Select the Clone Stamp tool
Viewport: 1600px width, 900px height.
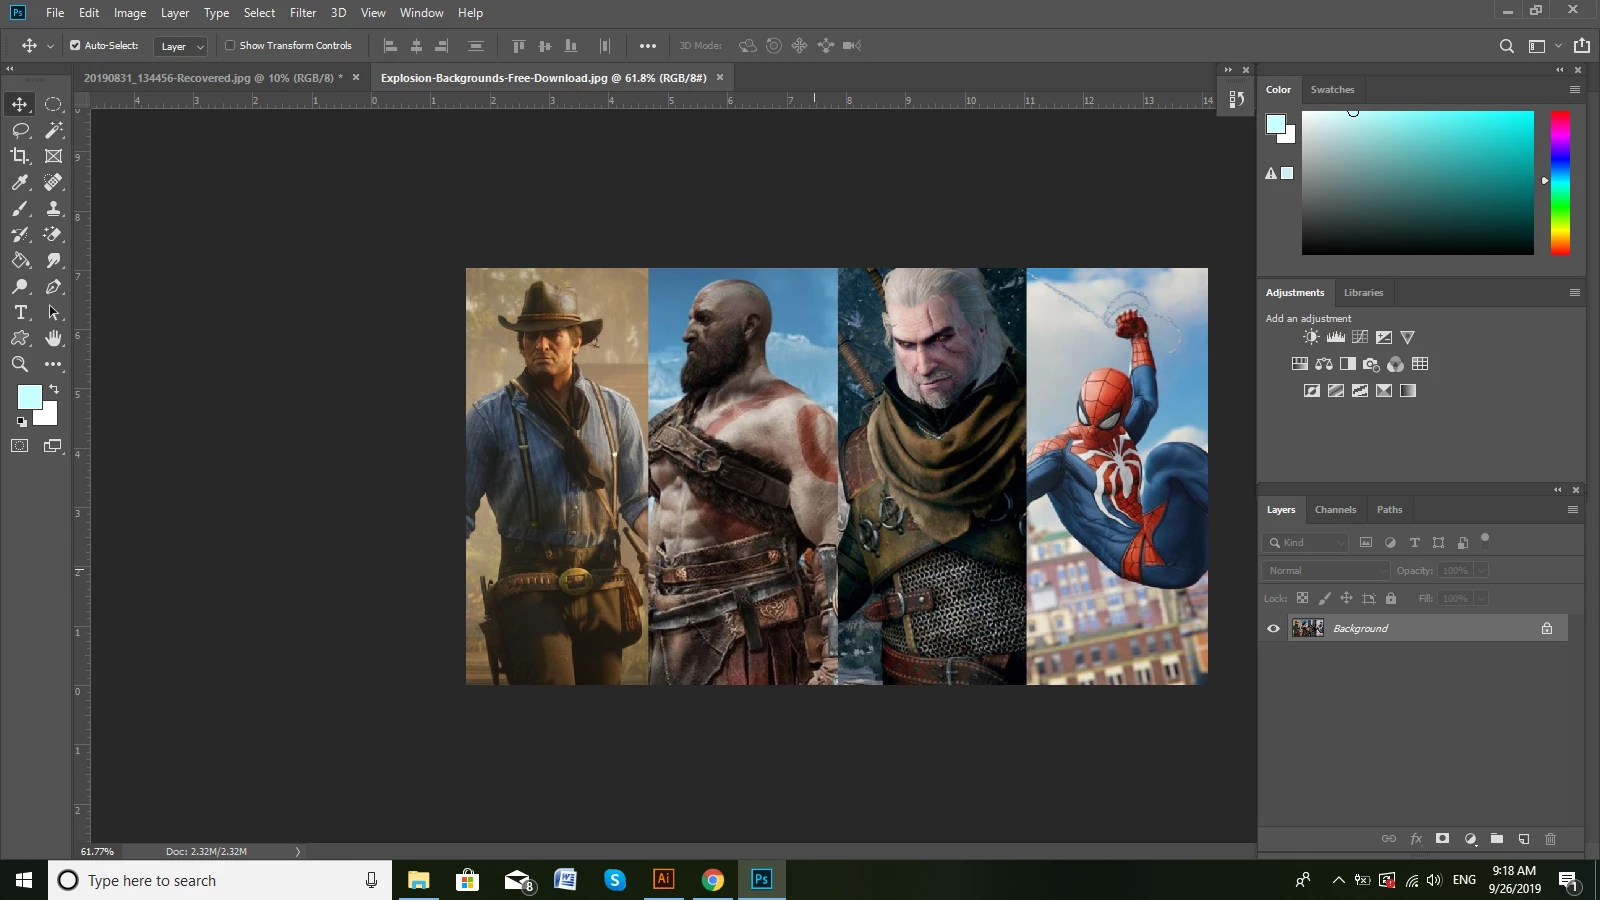coord(54,208)
